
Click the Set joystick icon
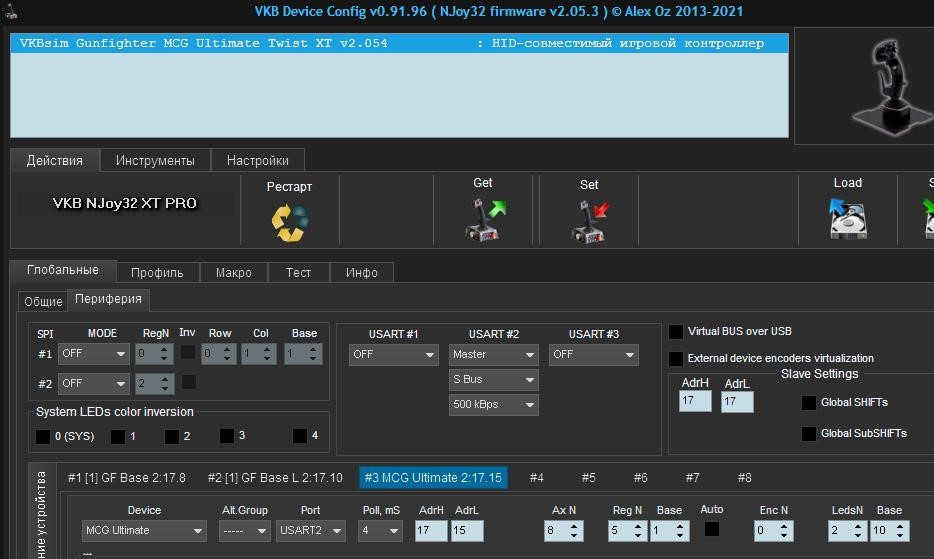click(589, 221)
